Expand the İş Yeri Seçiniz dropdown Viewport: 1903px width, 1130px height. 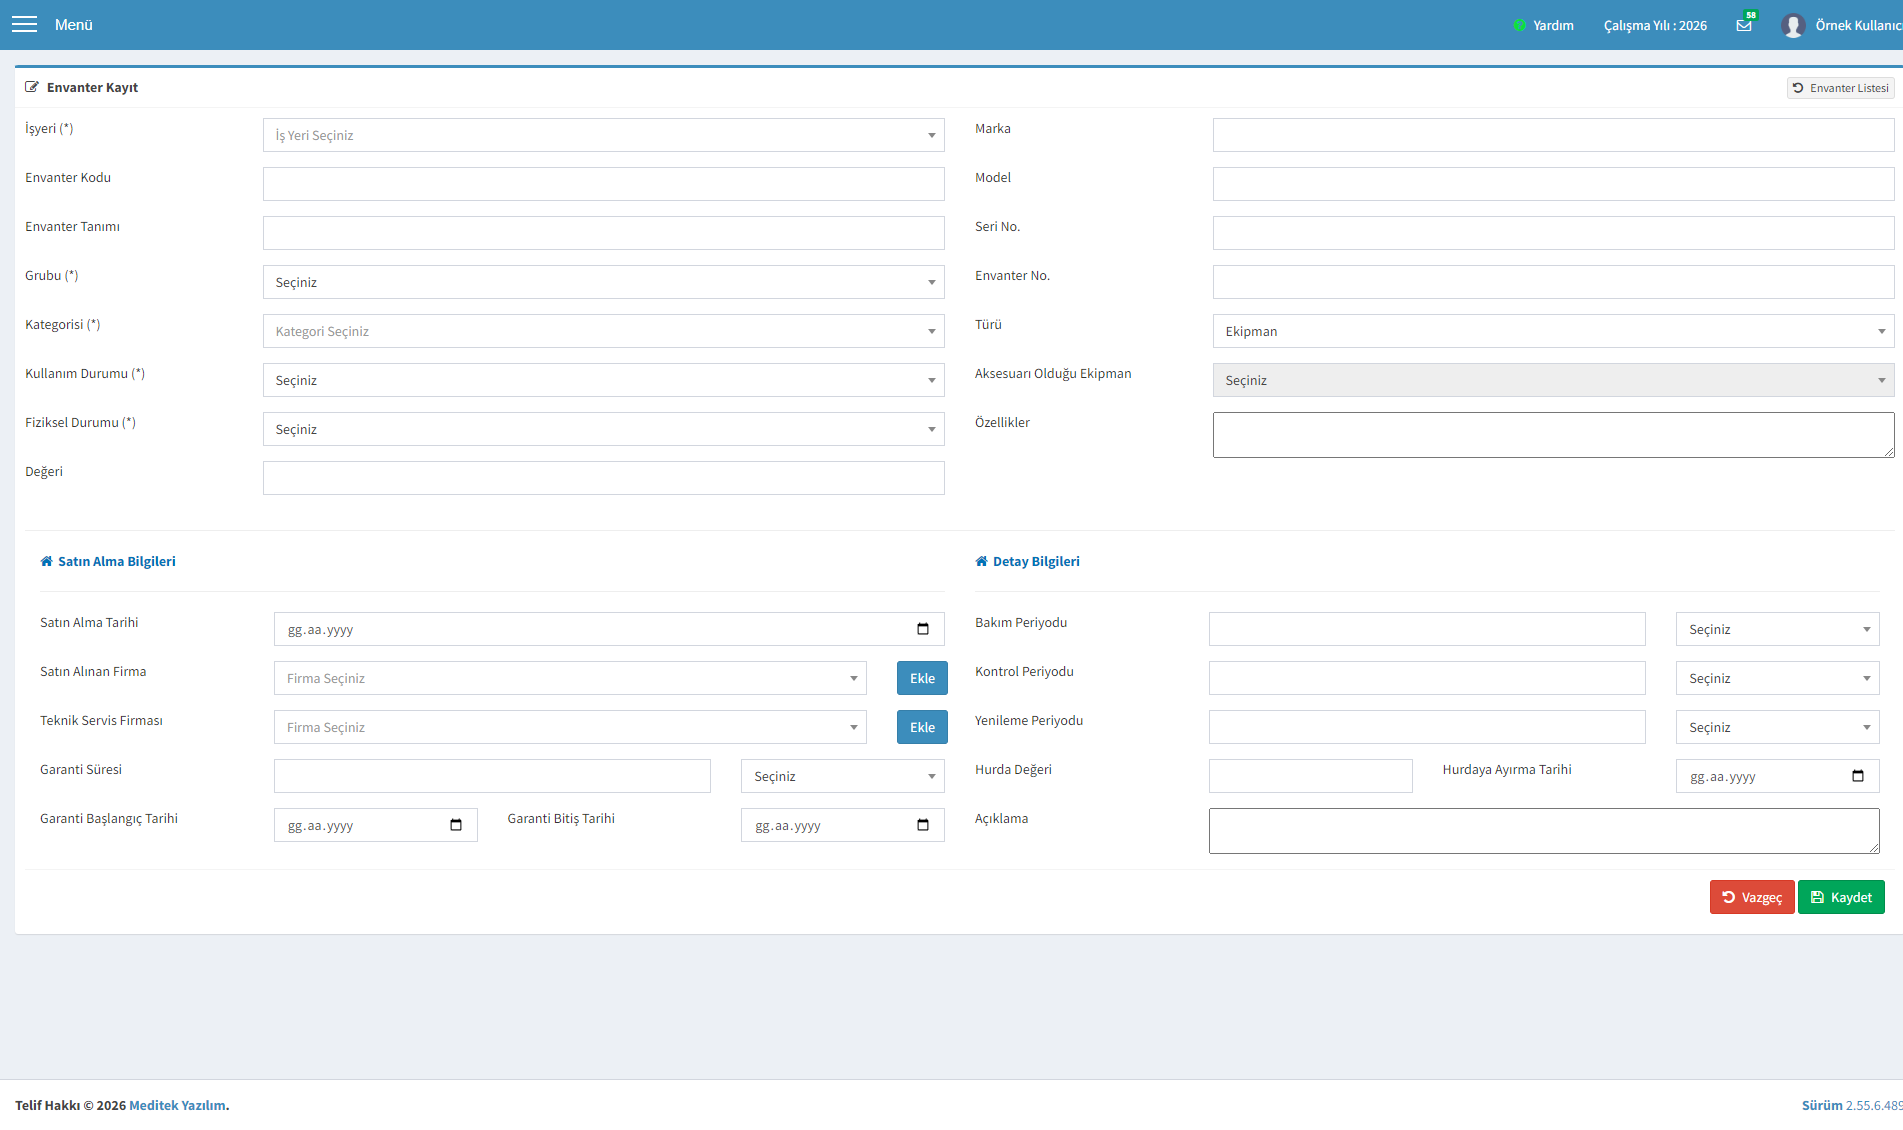603,135
